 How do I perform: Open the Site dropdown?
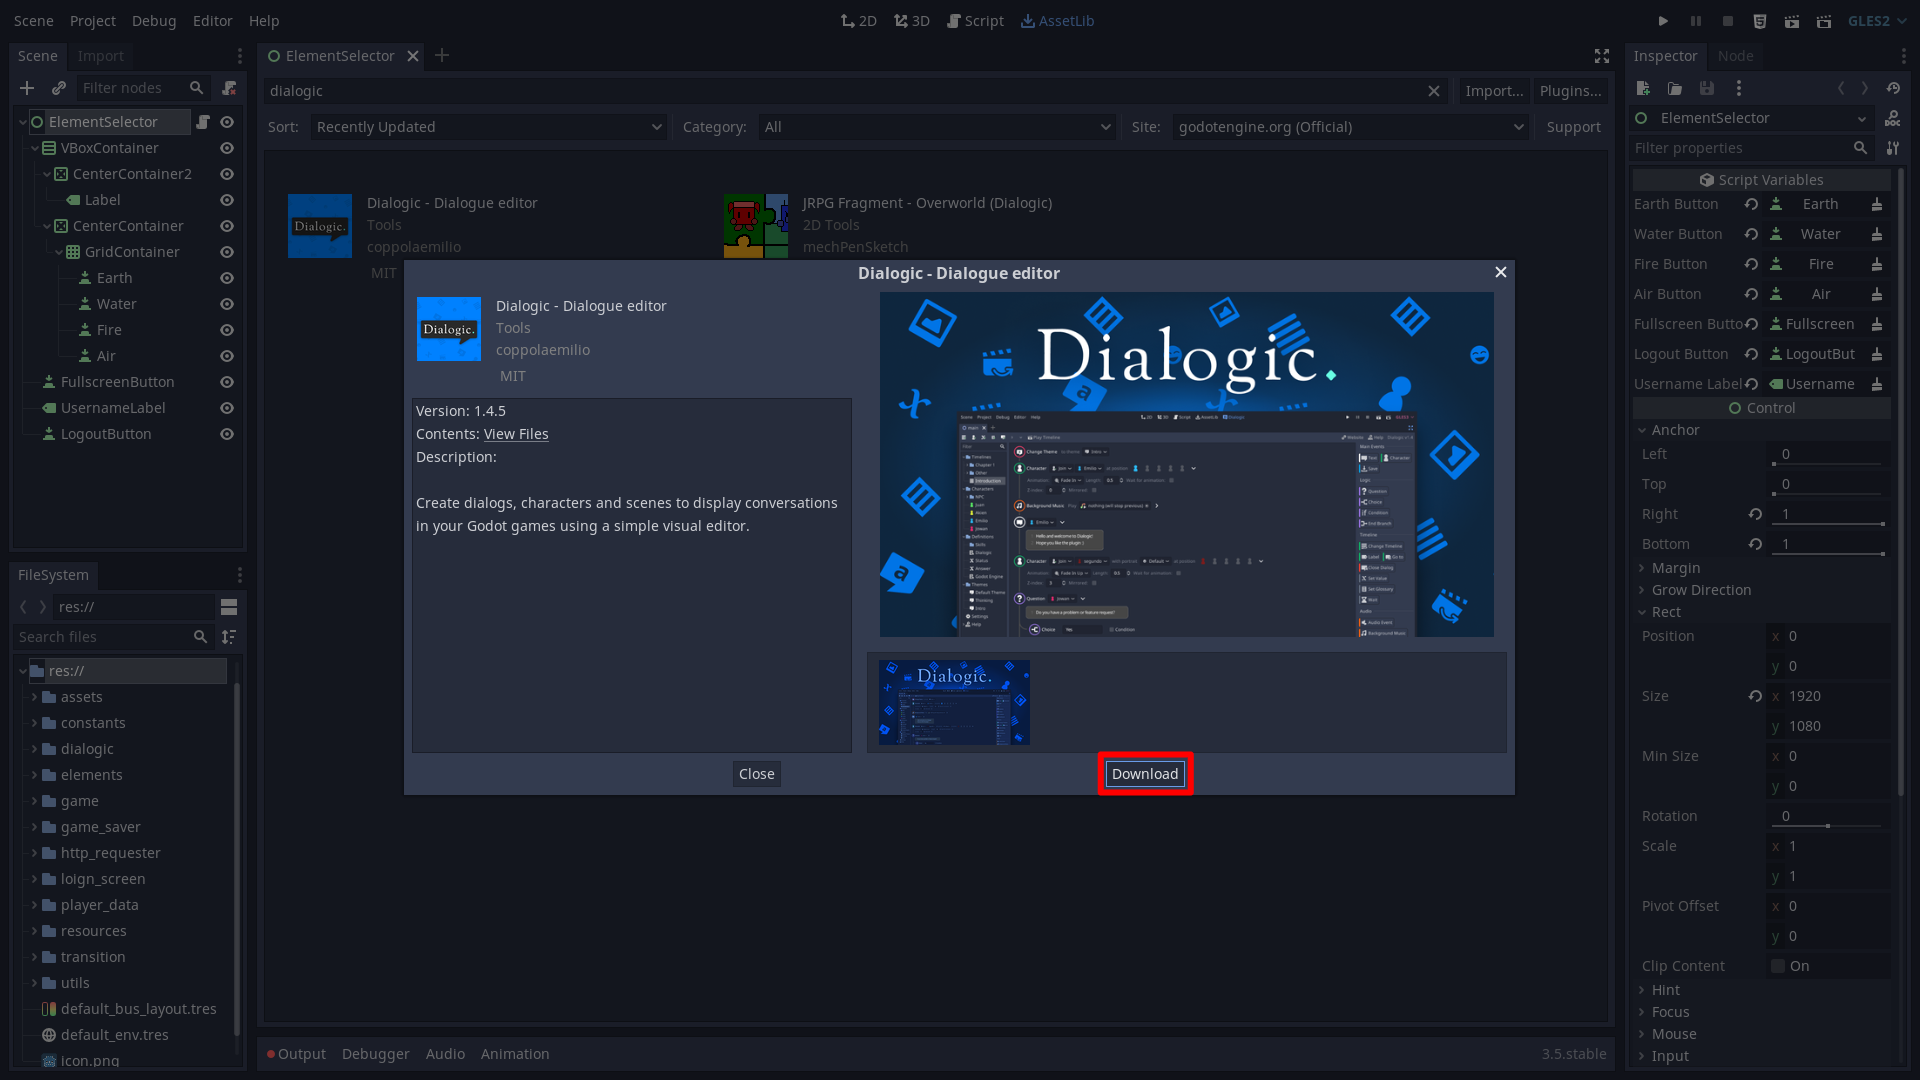click(x=1350, y=127)
